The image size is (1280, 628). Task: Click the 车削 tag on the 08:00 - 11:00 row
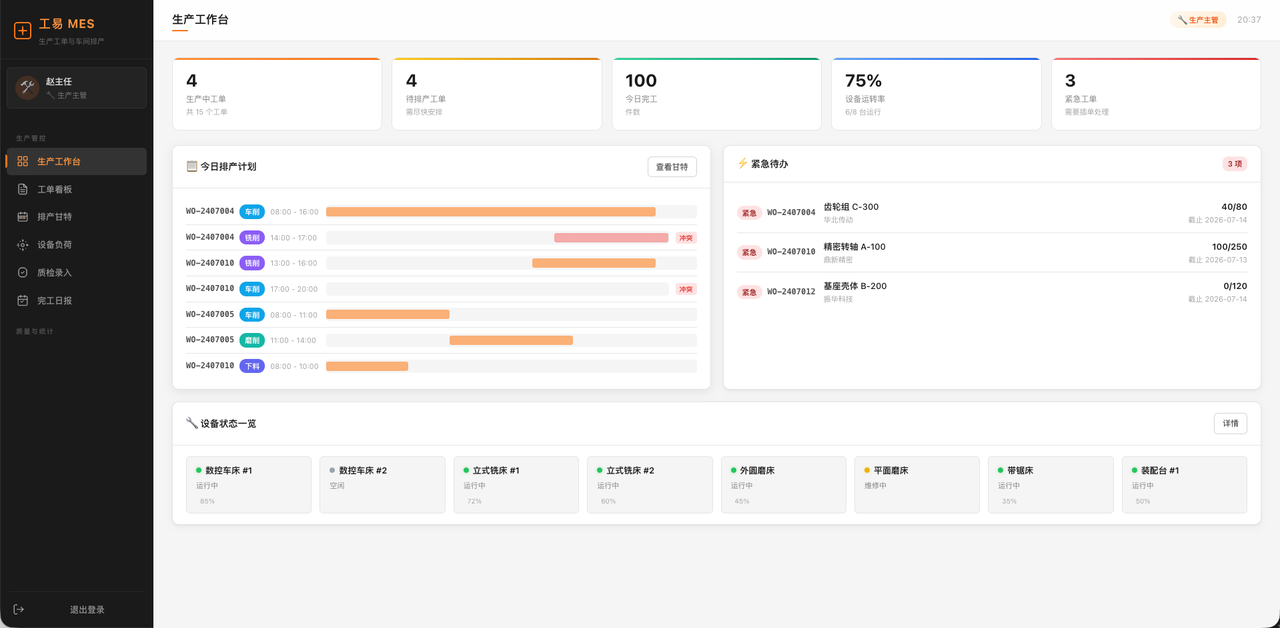[252, 315]
